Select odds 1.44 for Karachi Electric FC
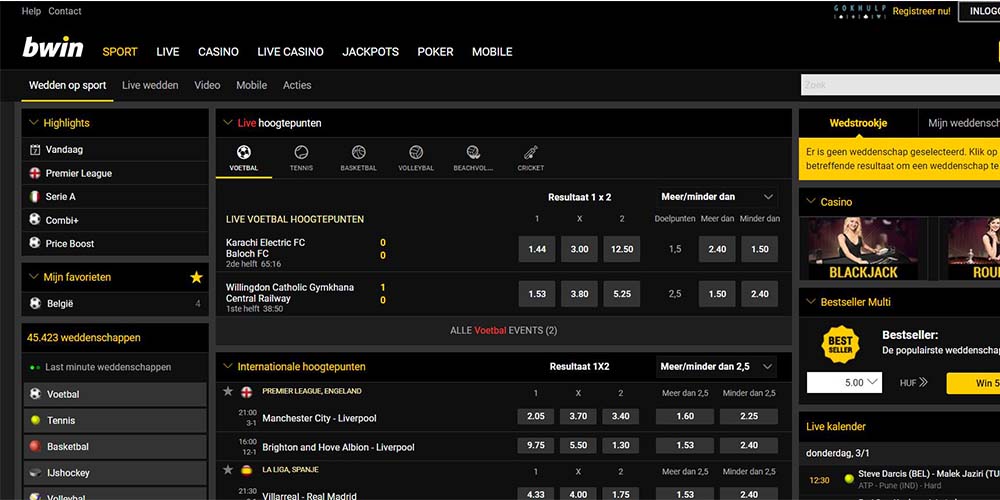 pos(537,249)
